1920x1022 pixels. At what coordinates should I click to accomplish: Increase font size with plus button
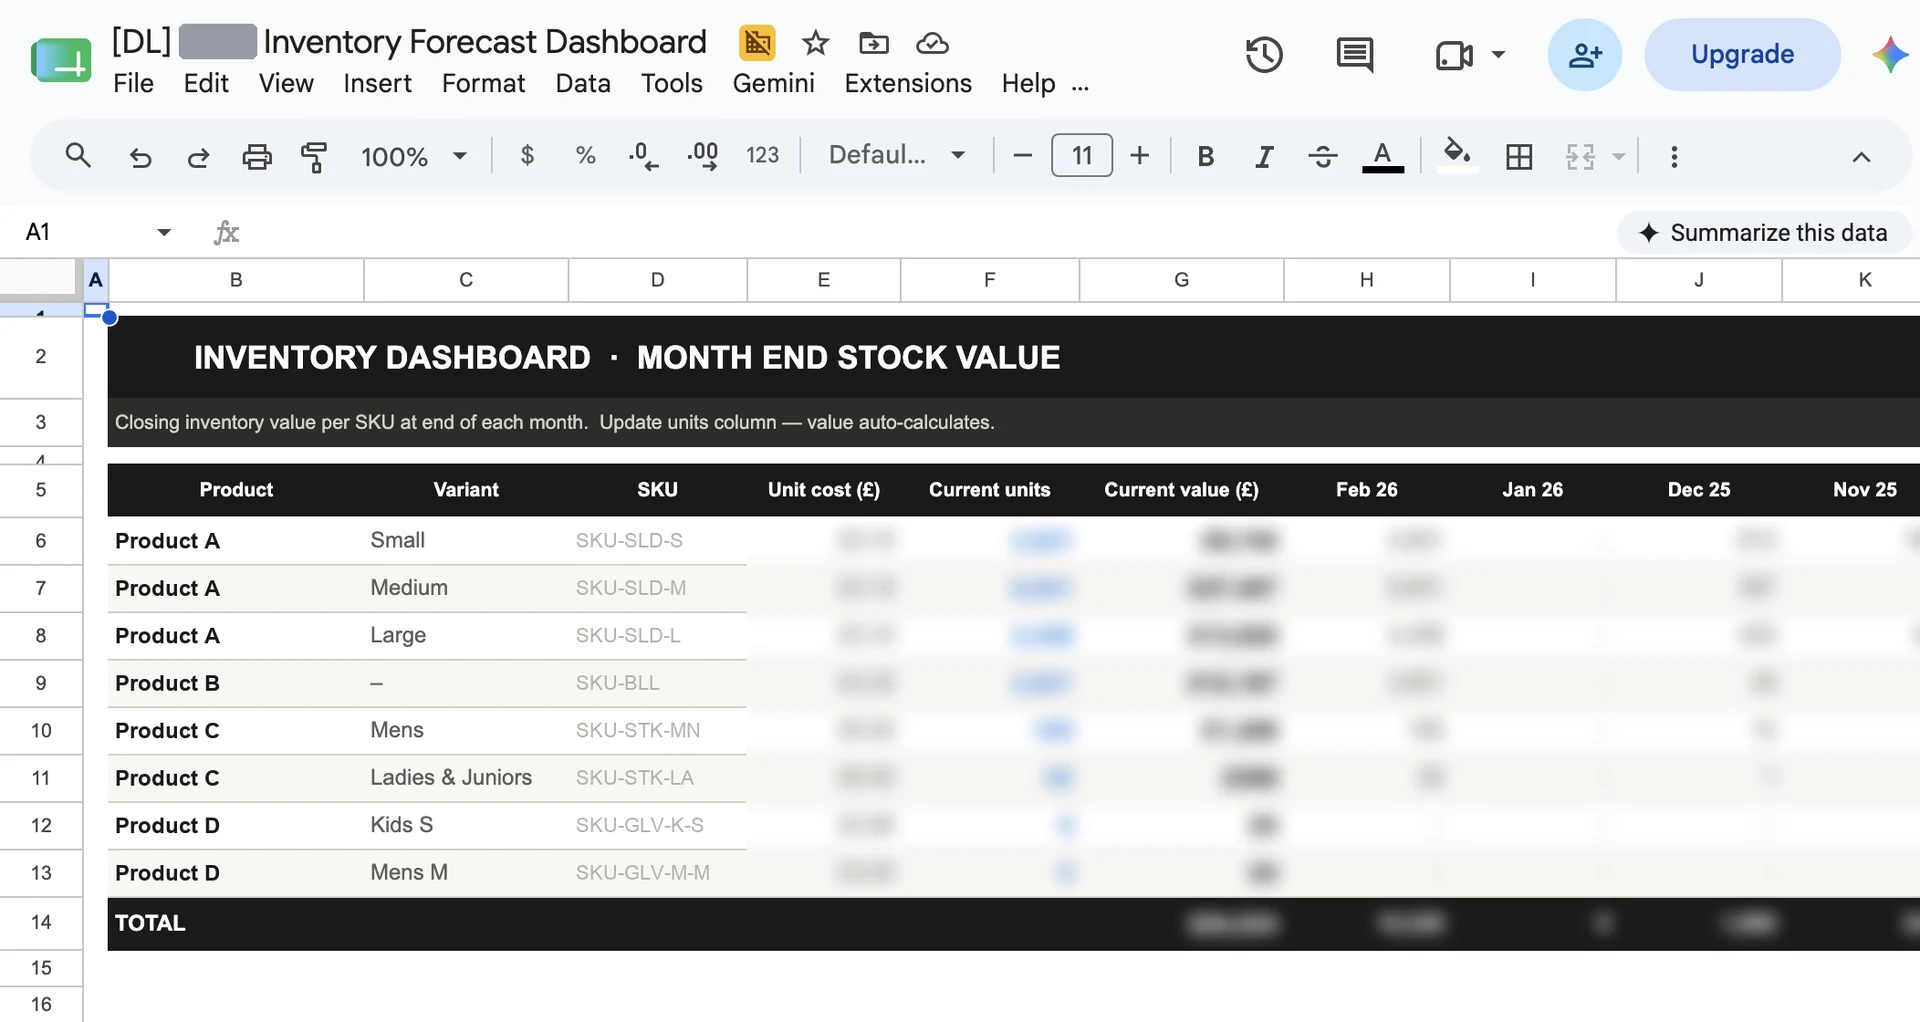[x=1140, y=155]
